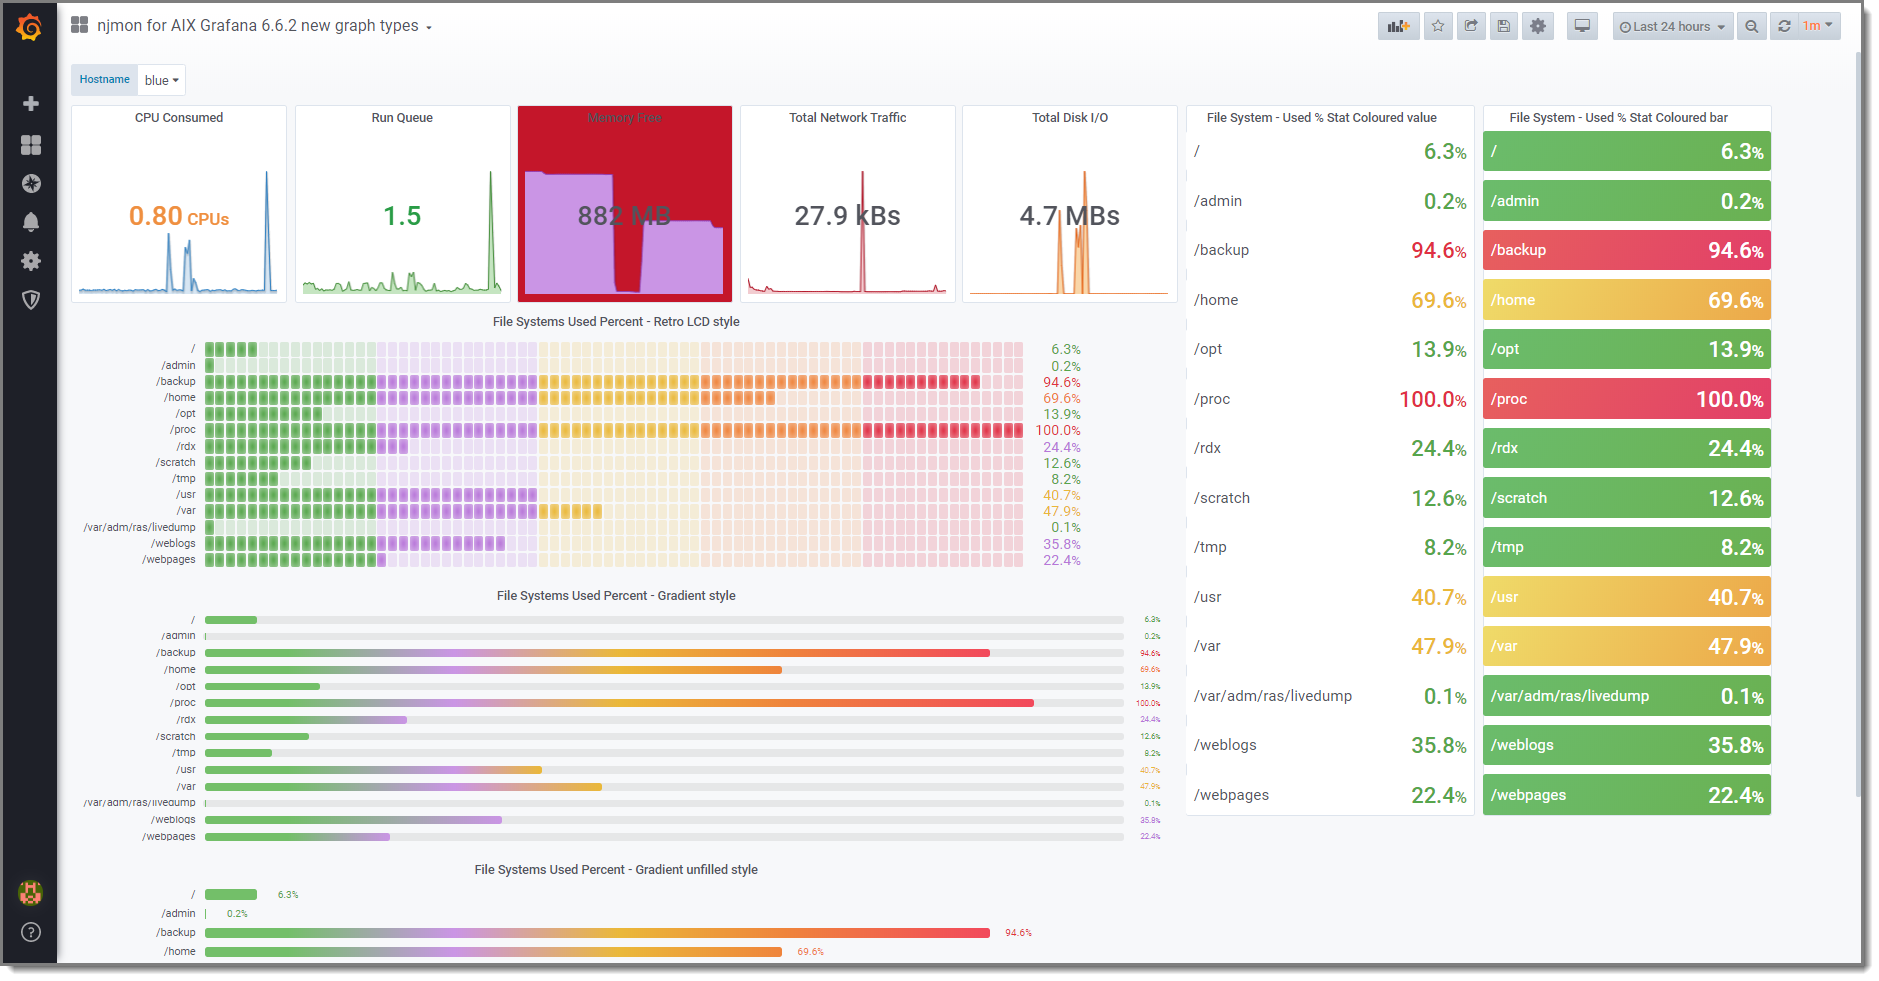Open the Alerting bell icon
The image size is (1879, 981).
click(31, 222)
